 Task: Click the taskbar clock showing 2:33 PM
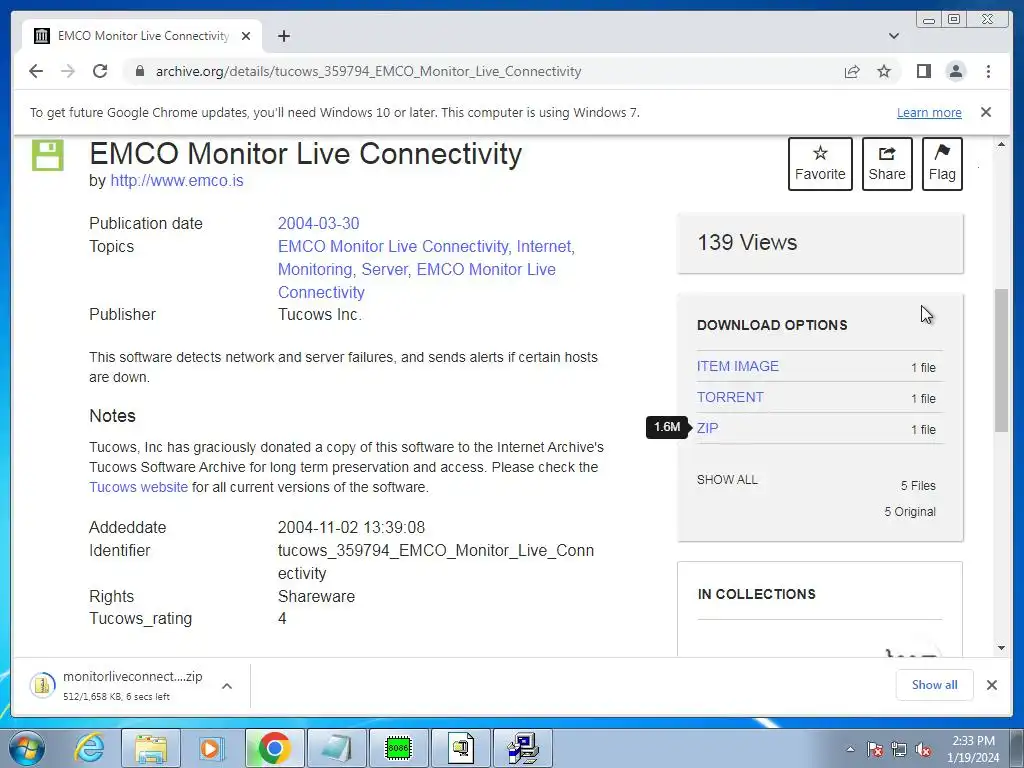click(x=973, y=749)
